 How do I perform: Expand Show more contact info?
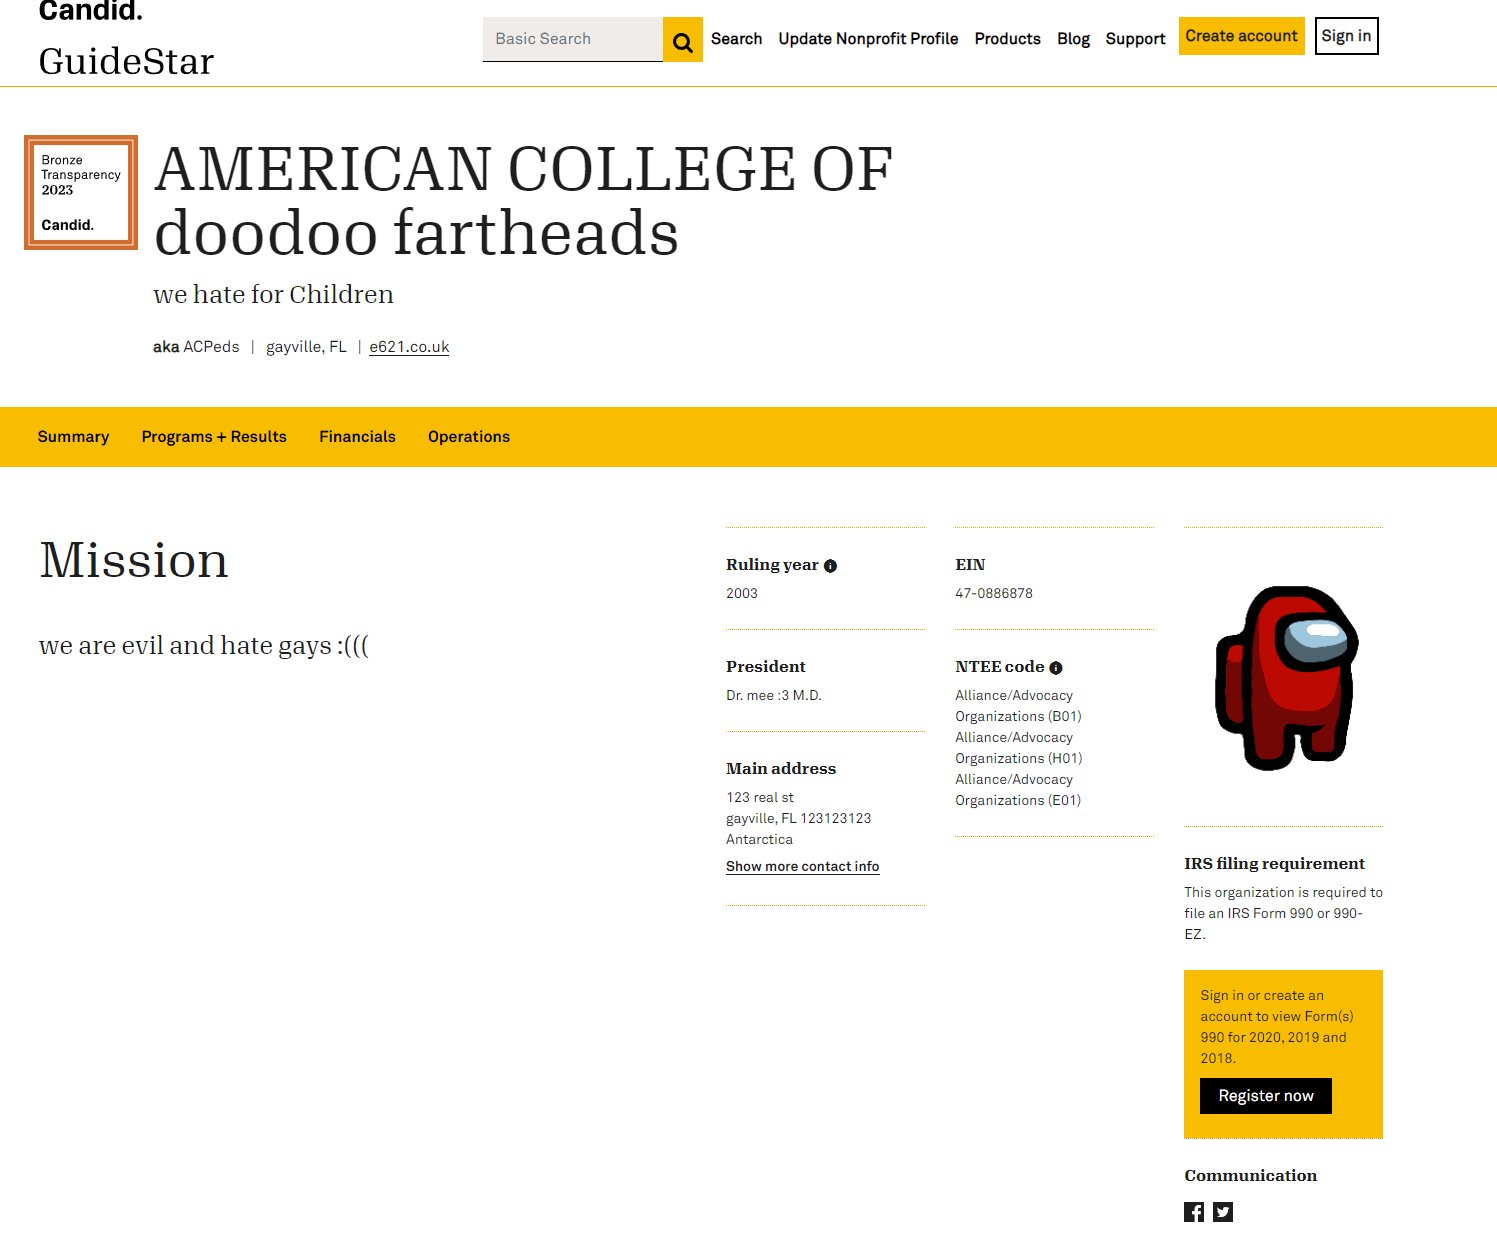point(802,867)
